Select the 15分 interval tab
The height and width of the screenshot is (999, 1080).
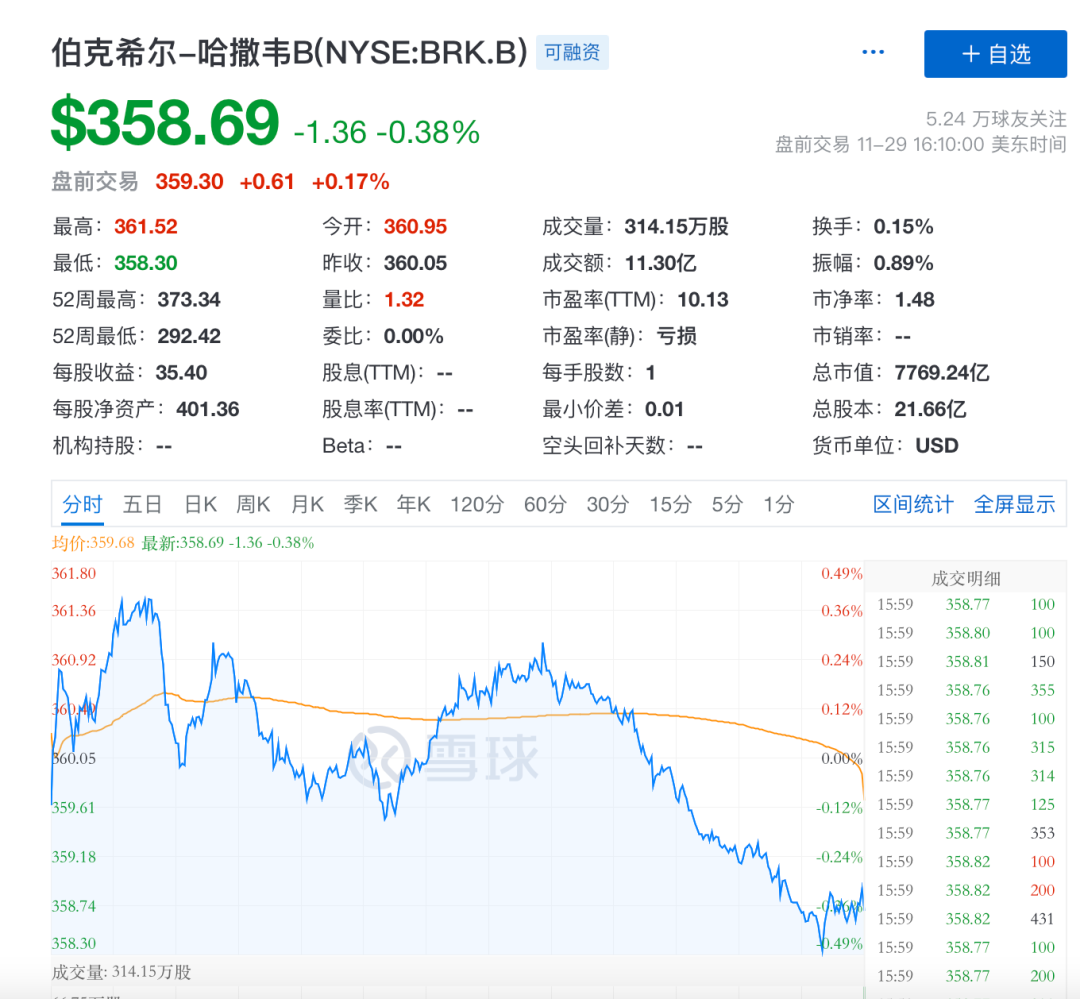click(670, 505)
